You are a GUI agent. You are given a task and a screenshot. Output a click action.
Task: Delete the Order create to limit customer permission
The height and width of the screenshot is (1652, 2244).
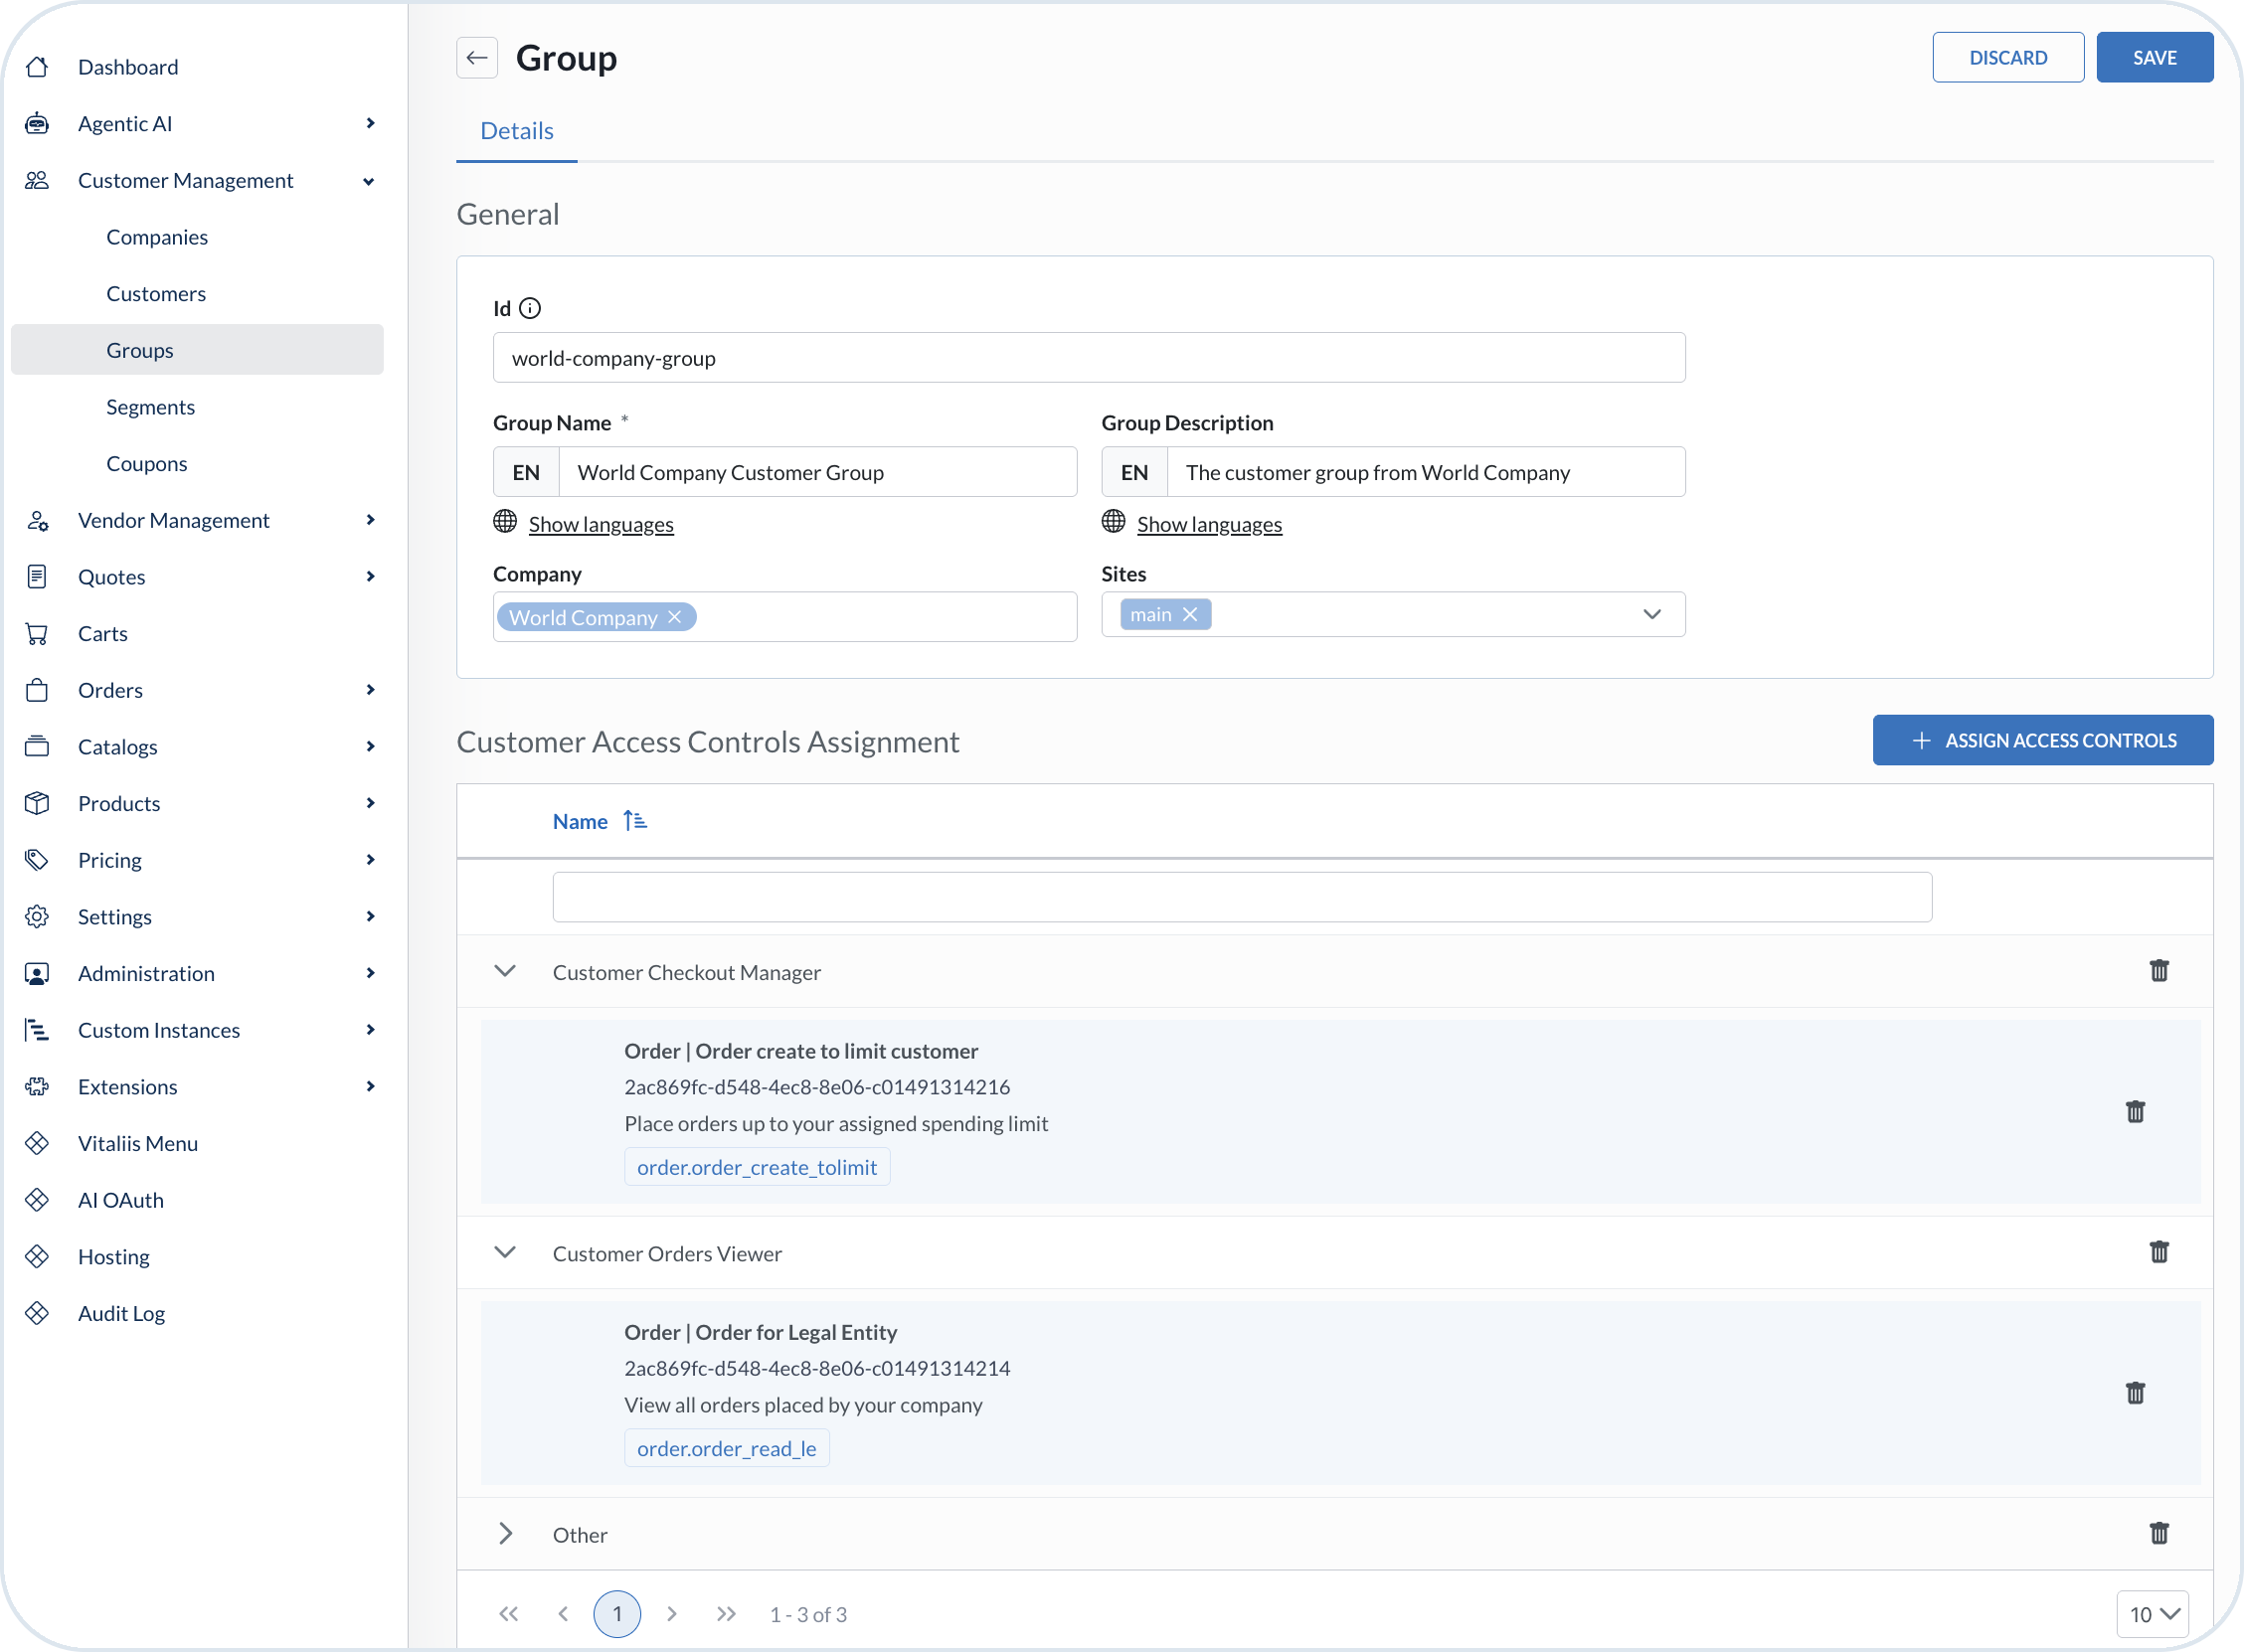[x=2135, y=1112]
